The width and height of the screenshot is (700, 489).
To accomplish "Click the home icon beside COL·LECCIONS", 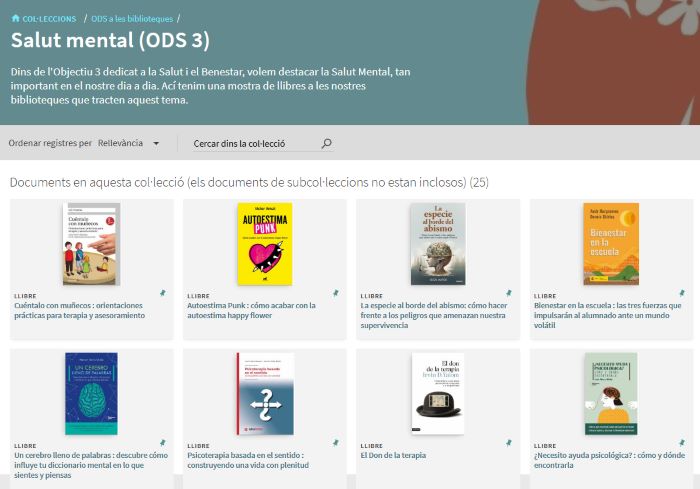I will click(15, 19).
